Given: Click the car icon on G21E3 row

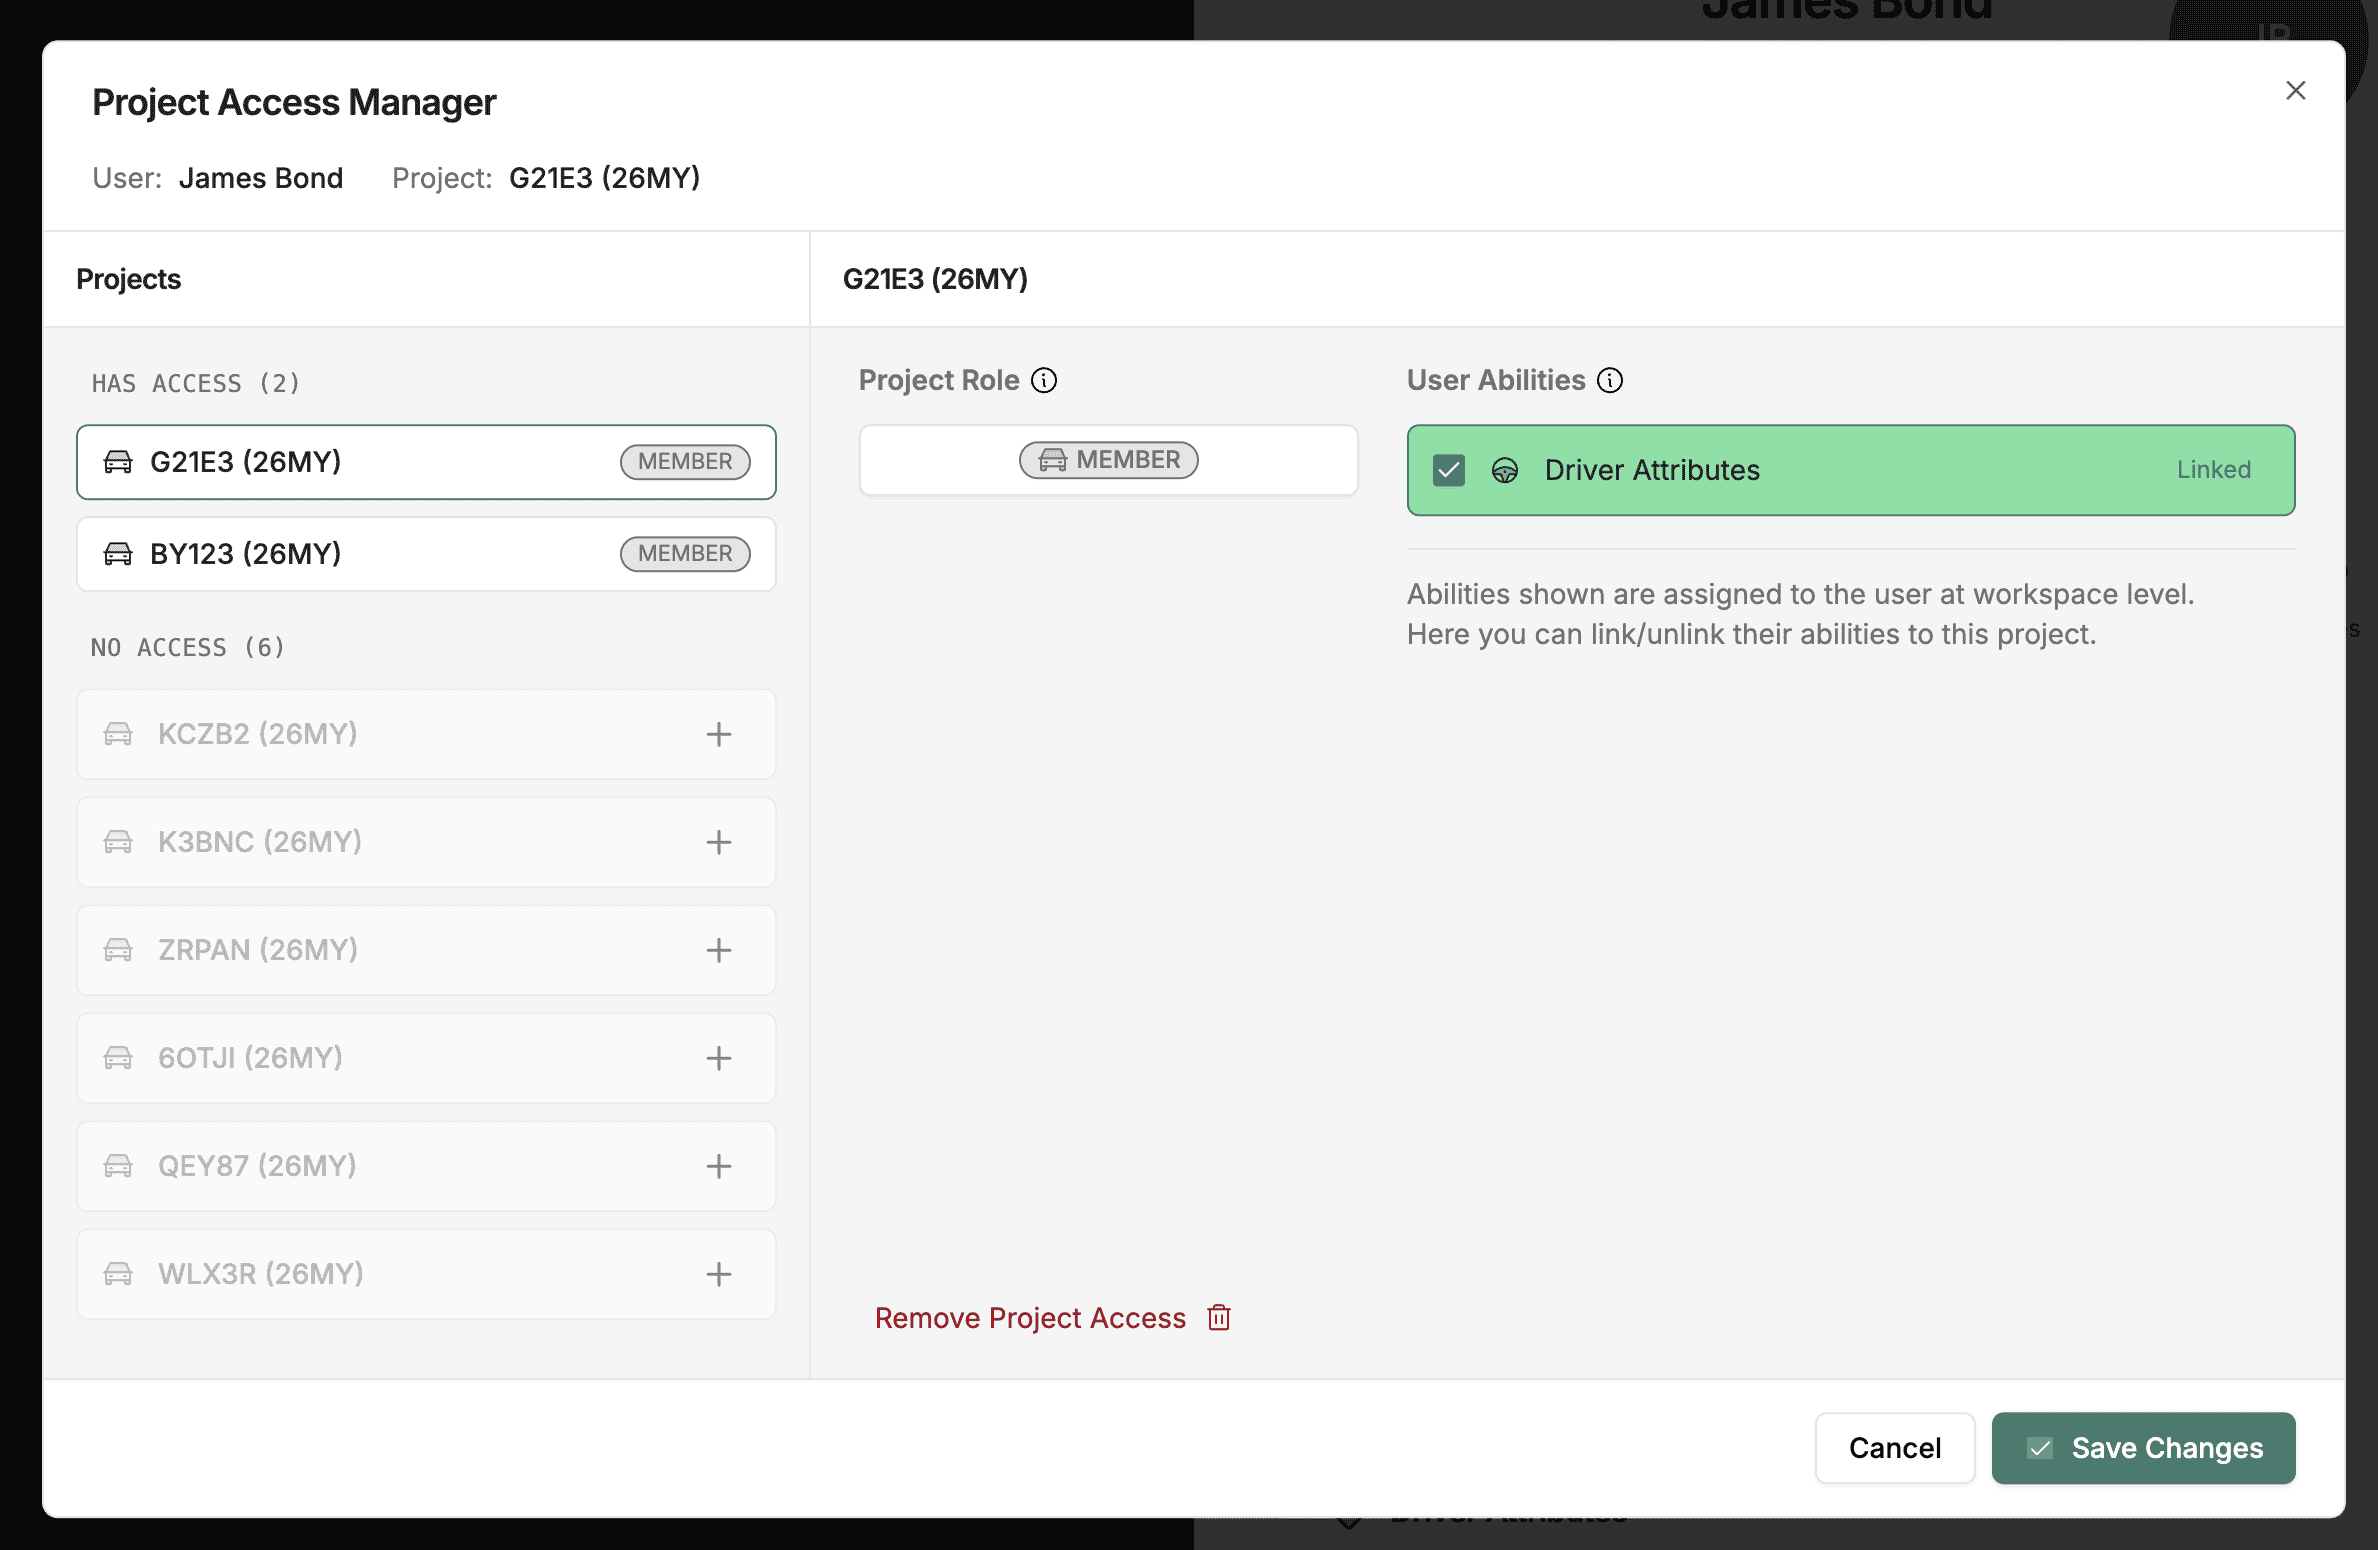Looking at the screenshot, I should coord(118,462).
